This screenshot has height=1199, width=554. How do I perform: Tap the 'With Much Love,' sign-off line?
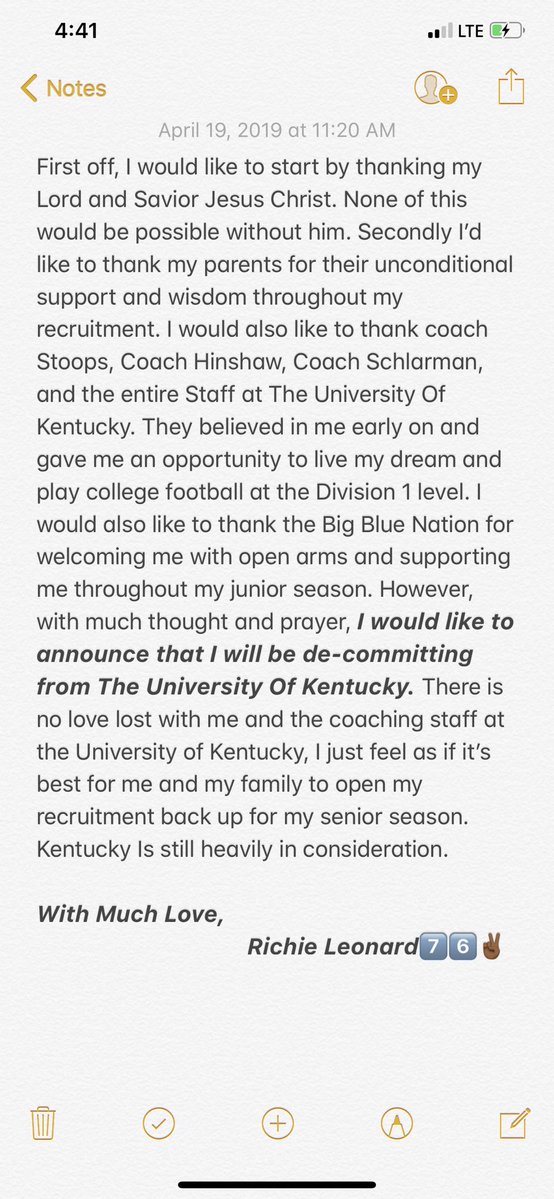pyautogui.click(x=131, y=913)
